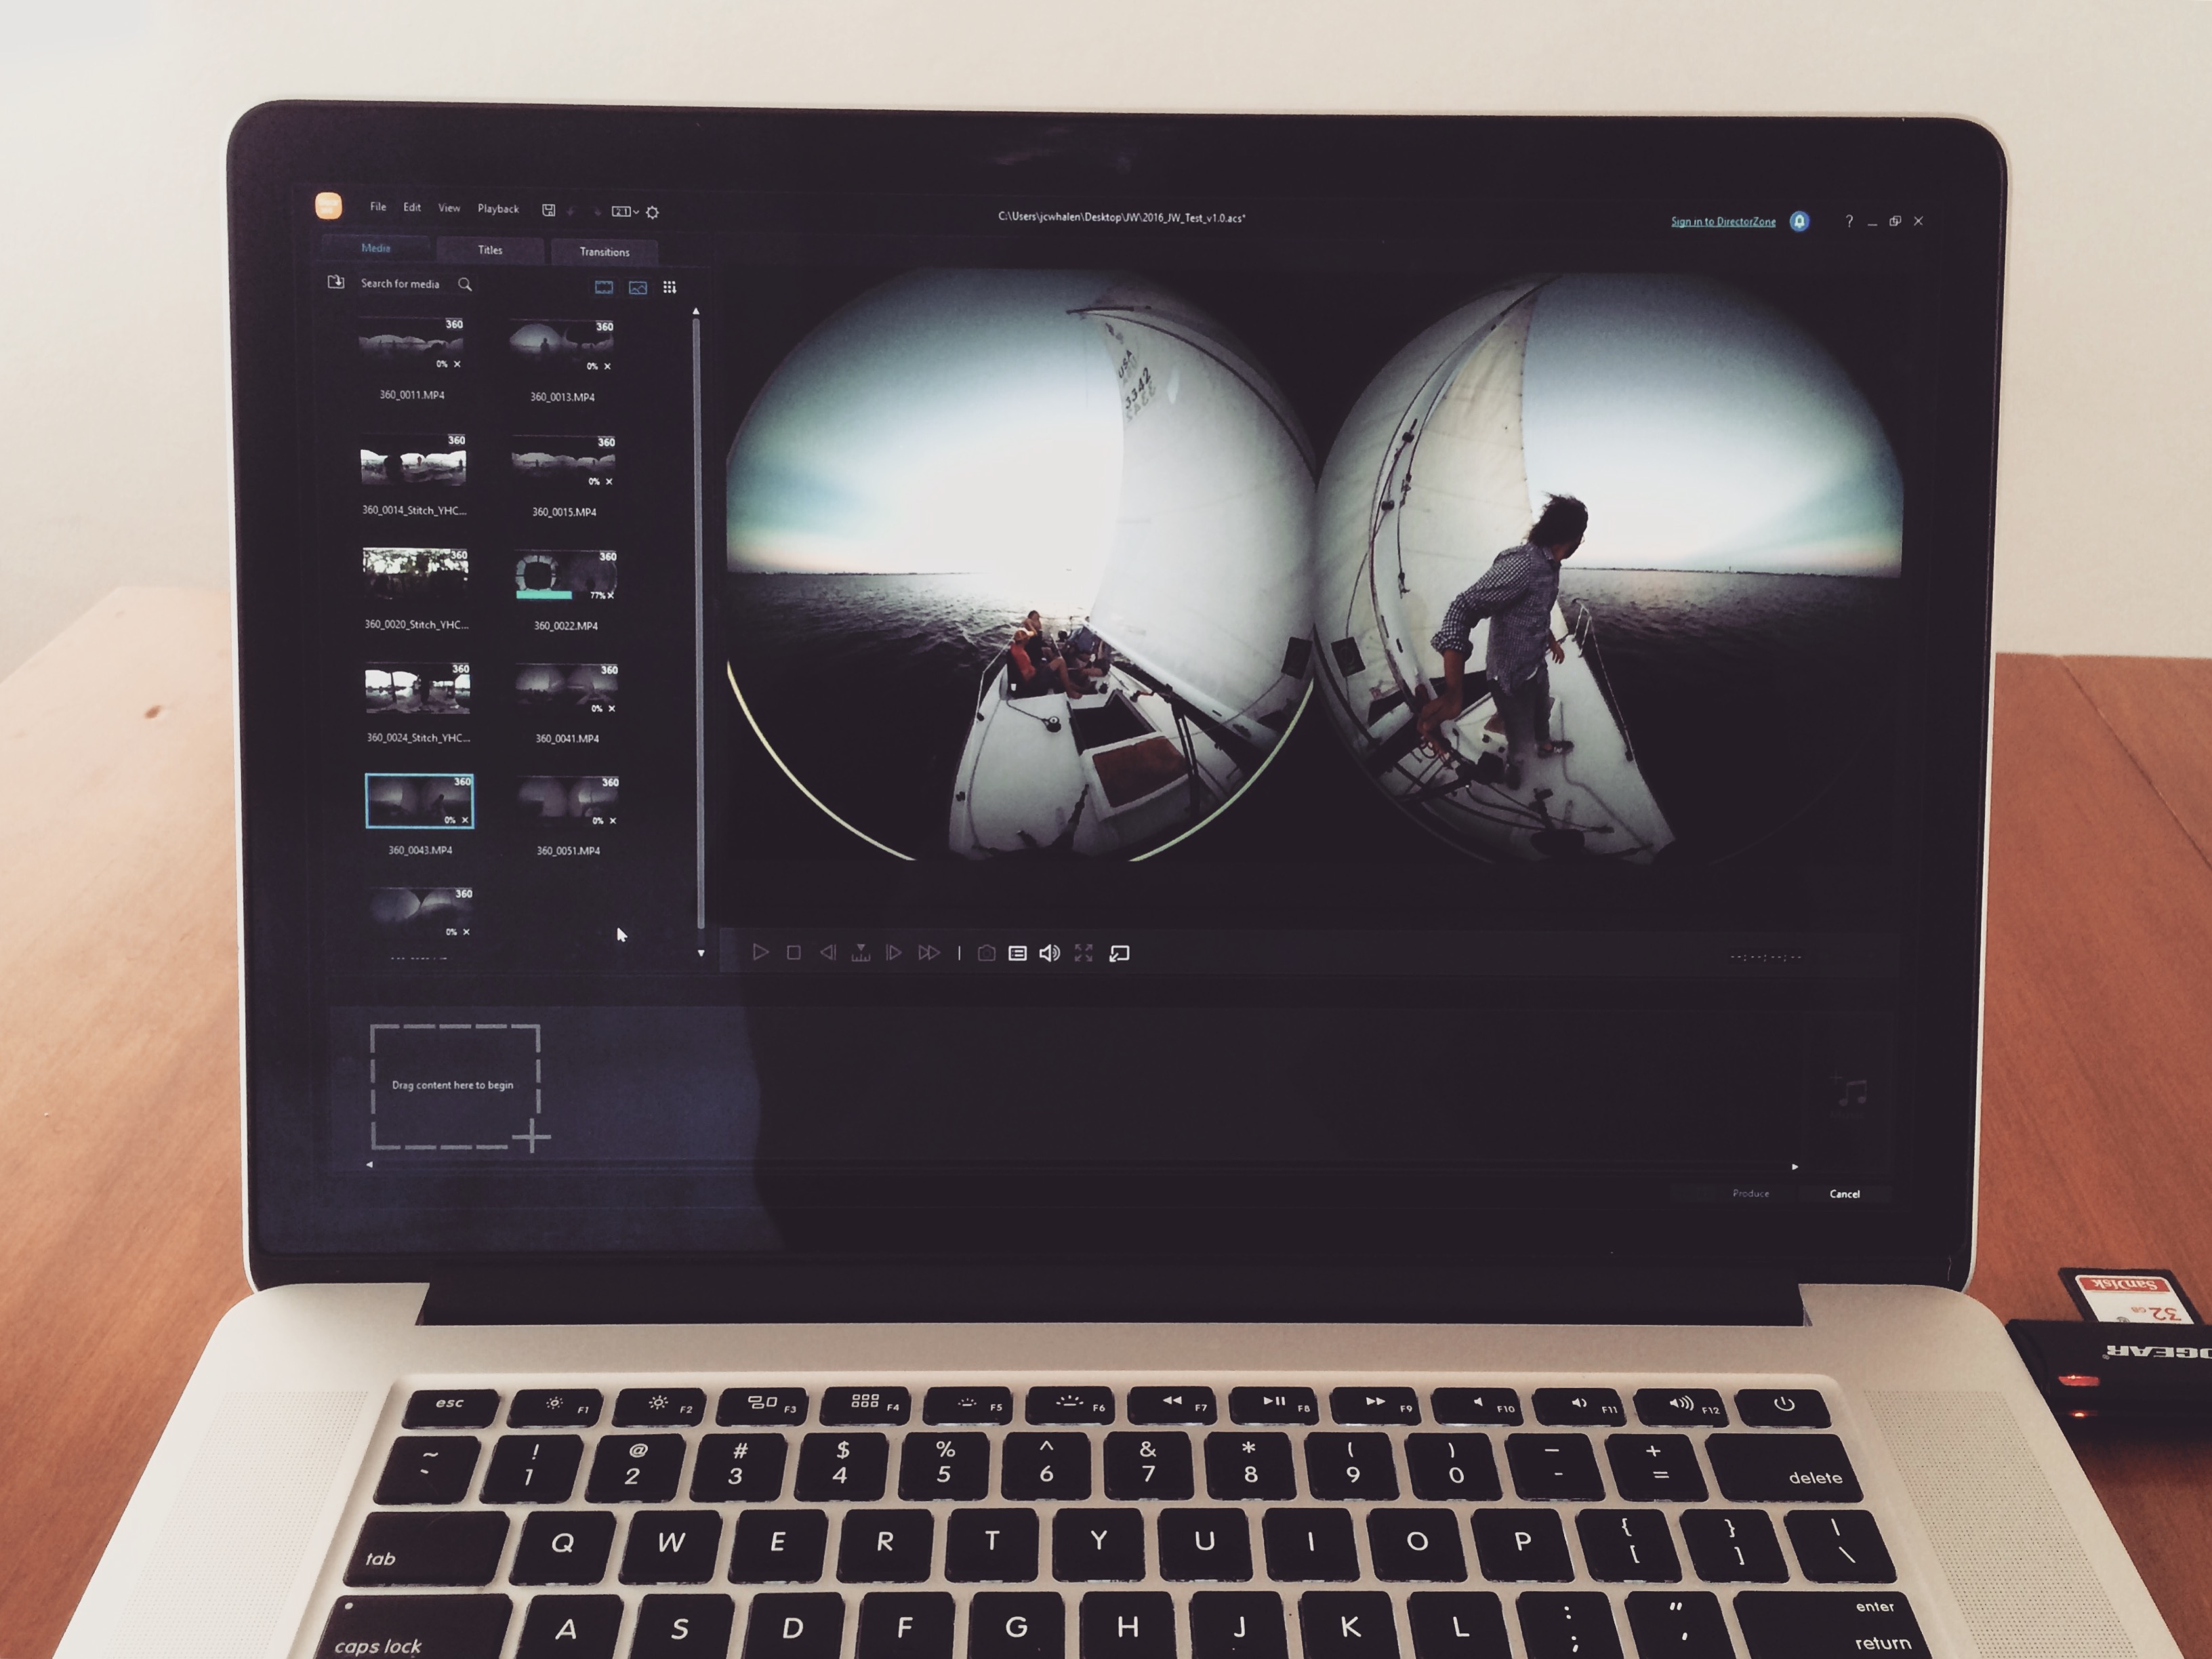Toggle the volume speaker icon

pyautogui.click(x=1050, y=953)
